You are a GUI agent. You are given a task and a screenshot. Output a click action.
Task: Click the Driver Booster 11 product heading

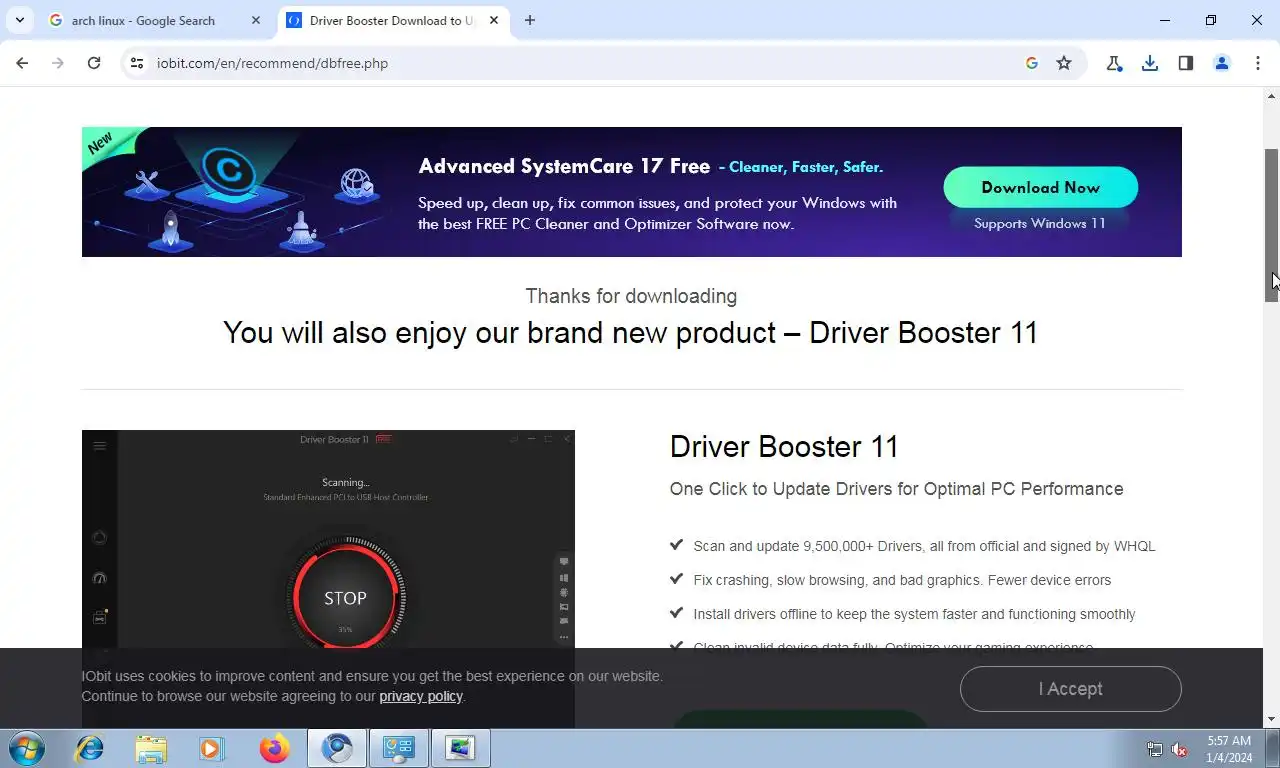(784, 447)
